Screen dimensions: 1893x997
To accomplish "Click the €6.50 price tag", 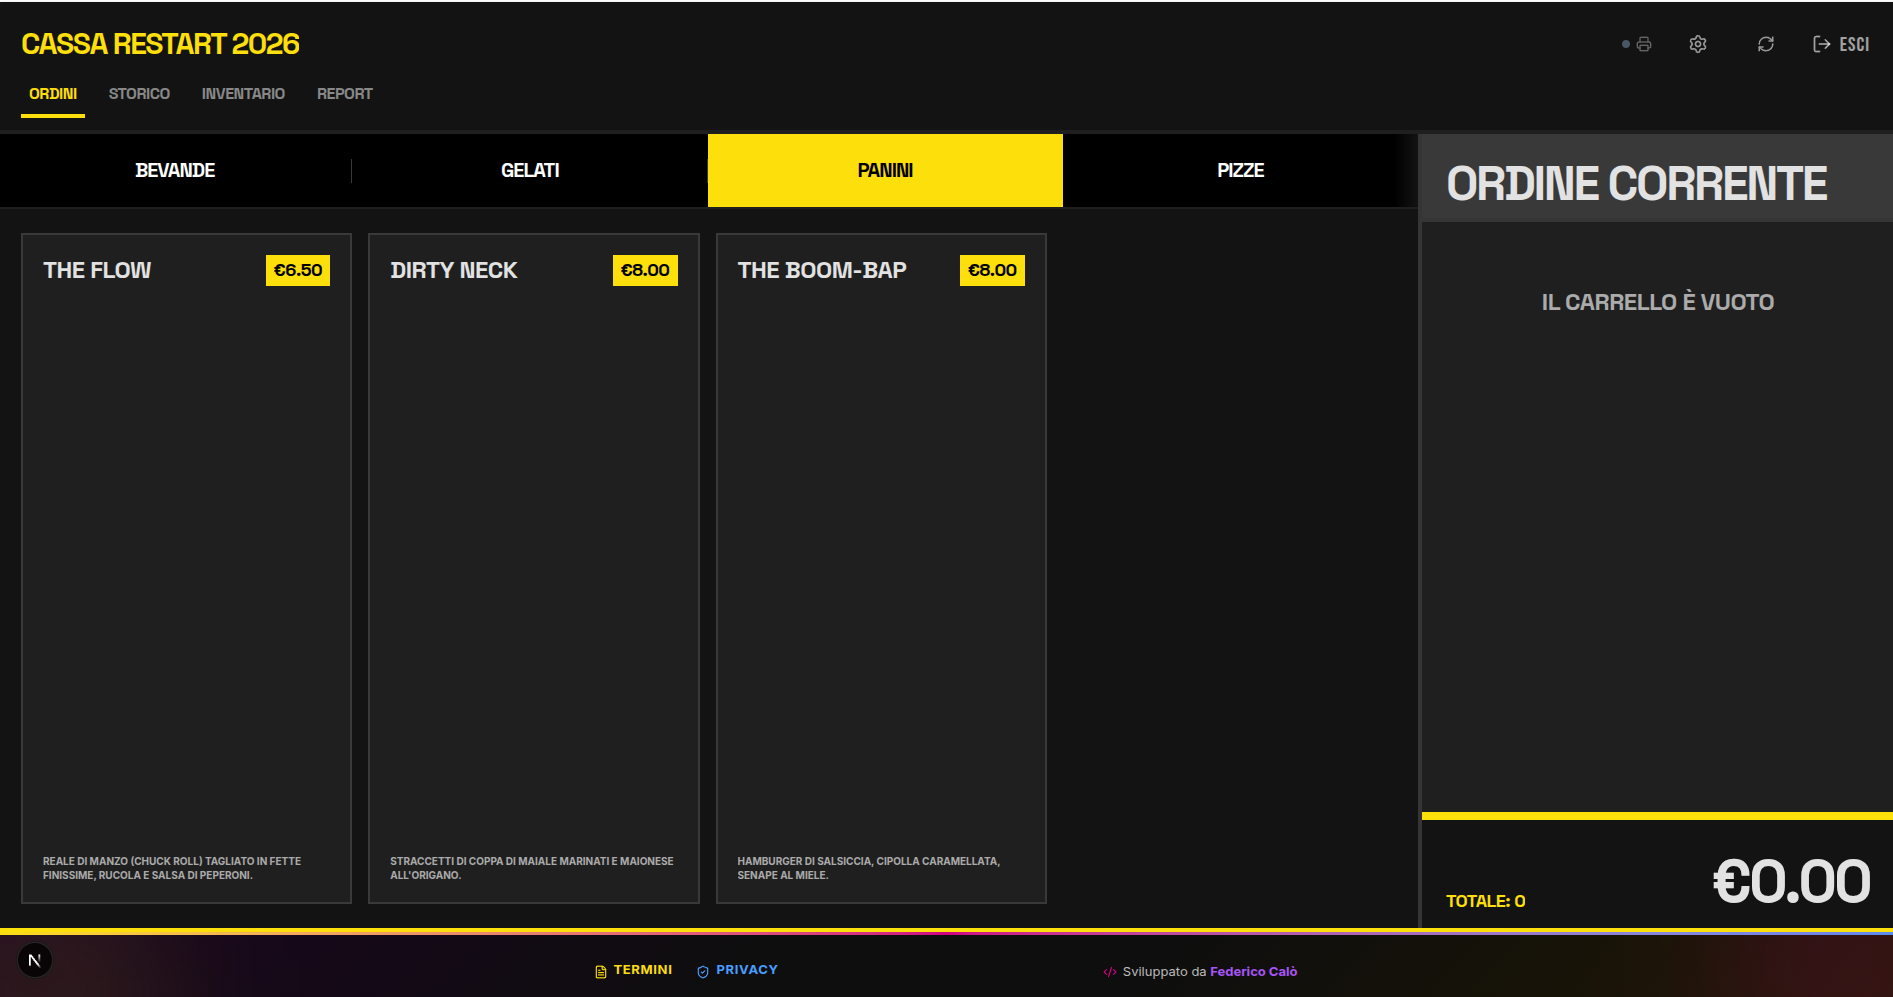I will [x=298, y=270].
